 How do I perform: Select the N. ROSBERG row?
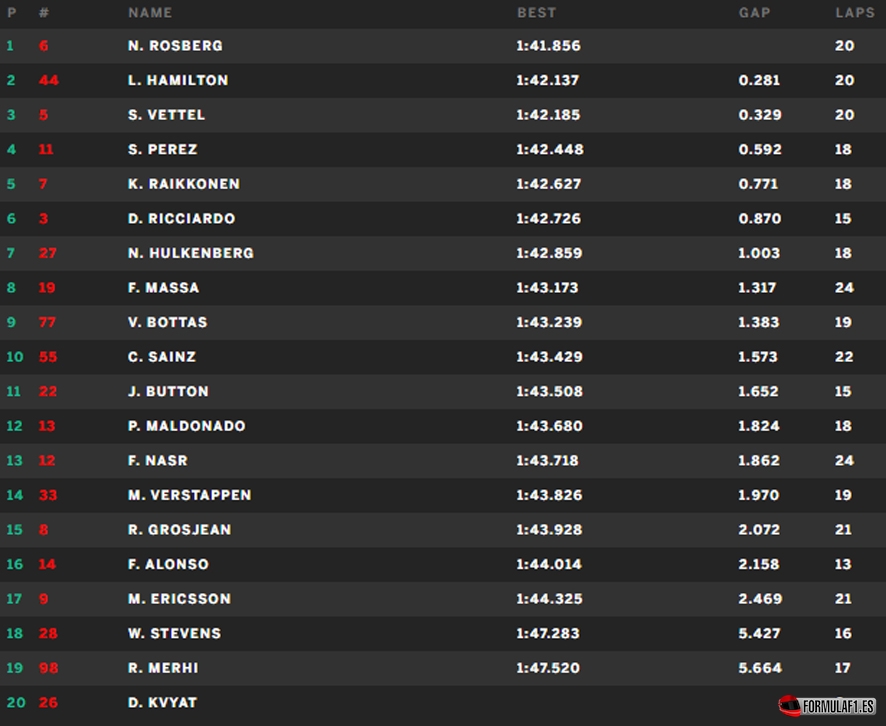(443, 46)
